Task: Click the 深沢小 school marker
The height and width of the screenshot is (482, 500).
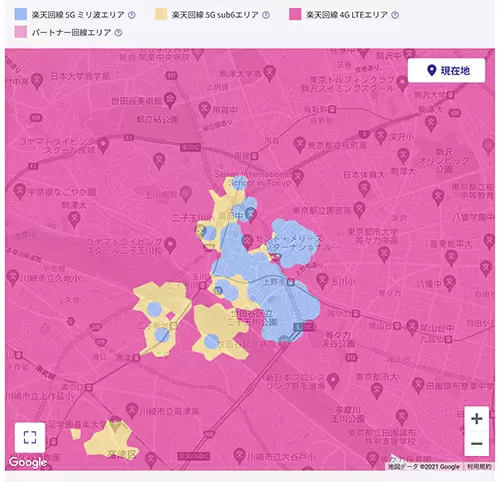Action: [x=381, y=136]
